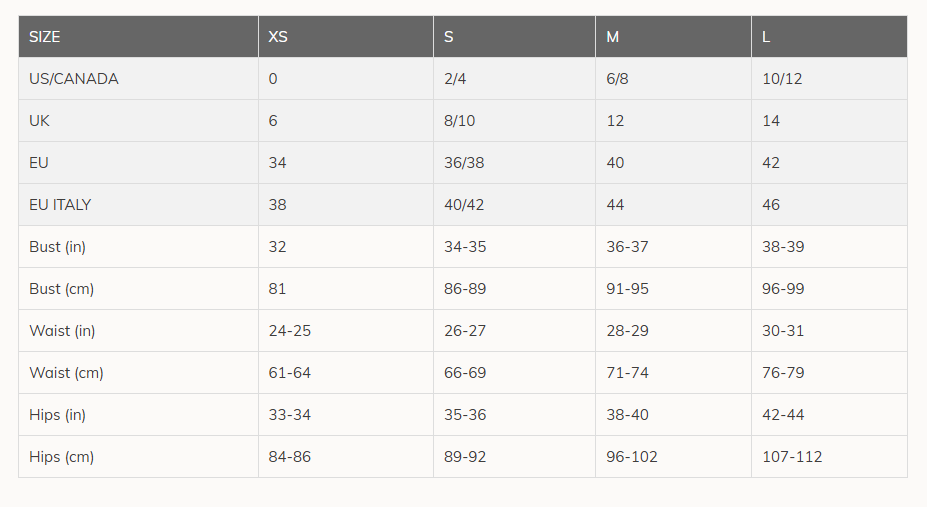Click the Bust (cm) row label
Viewport: 927px width, 507px height.
click(x=62, y=289)
